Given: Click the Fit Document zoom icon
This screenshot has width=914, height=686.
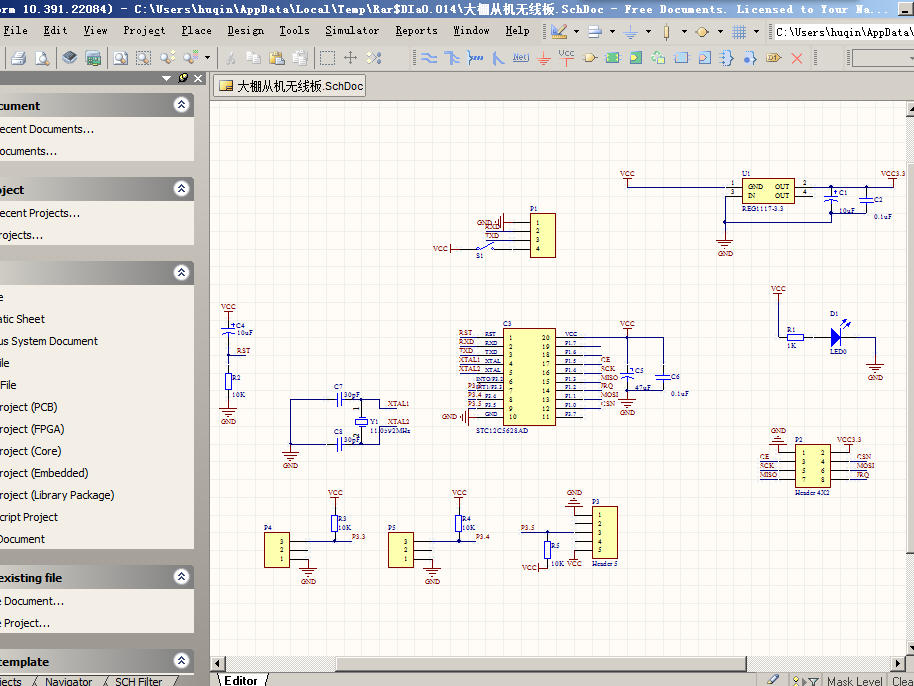Looking at the screenshot, I should (120, 58).
